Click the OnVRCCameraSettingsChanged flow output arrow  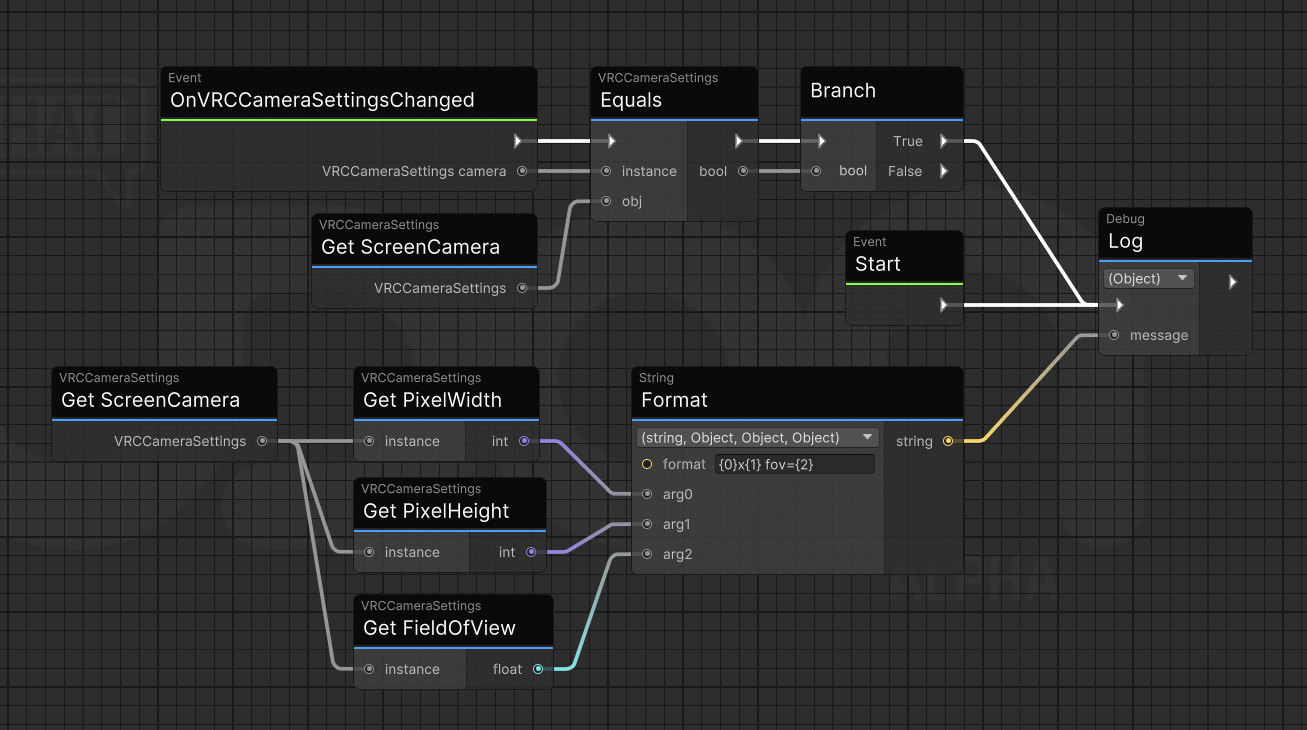(518, 141)
